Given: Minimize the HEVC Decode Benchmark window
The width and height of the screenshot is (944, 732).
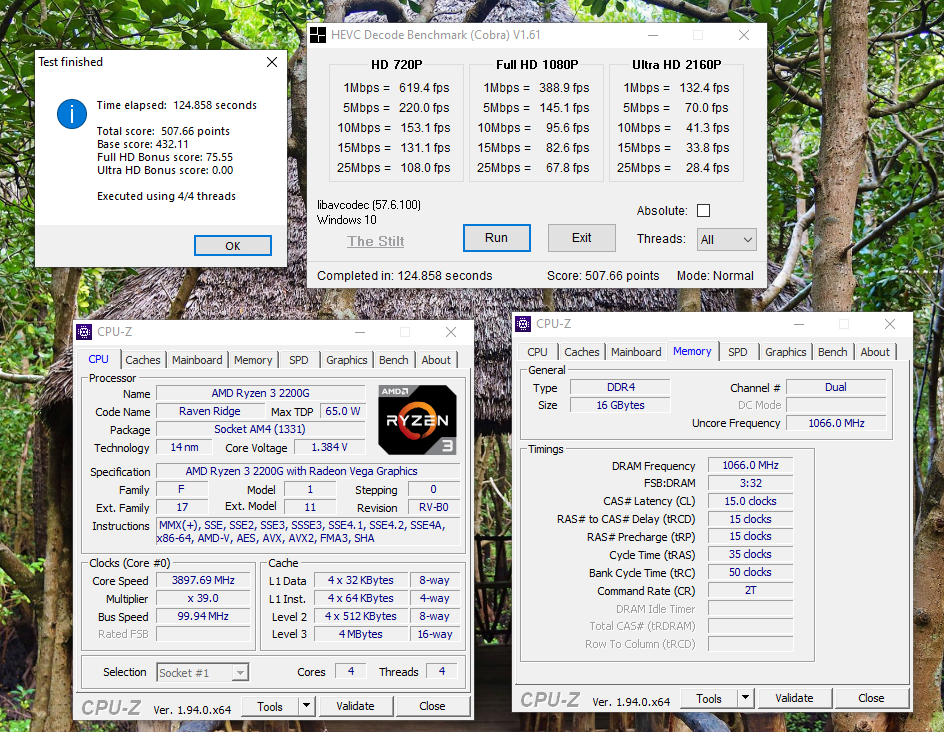Looking at the screenshot, I should pyautogui.click(x=653, y=35).
